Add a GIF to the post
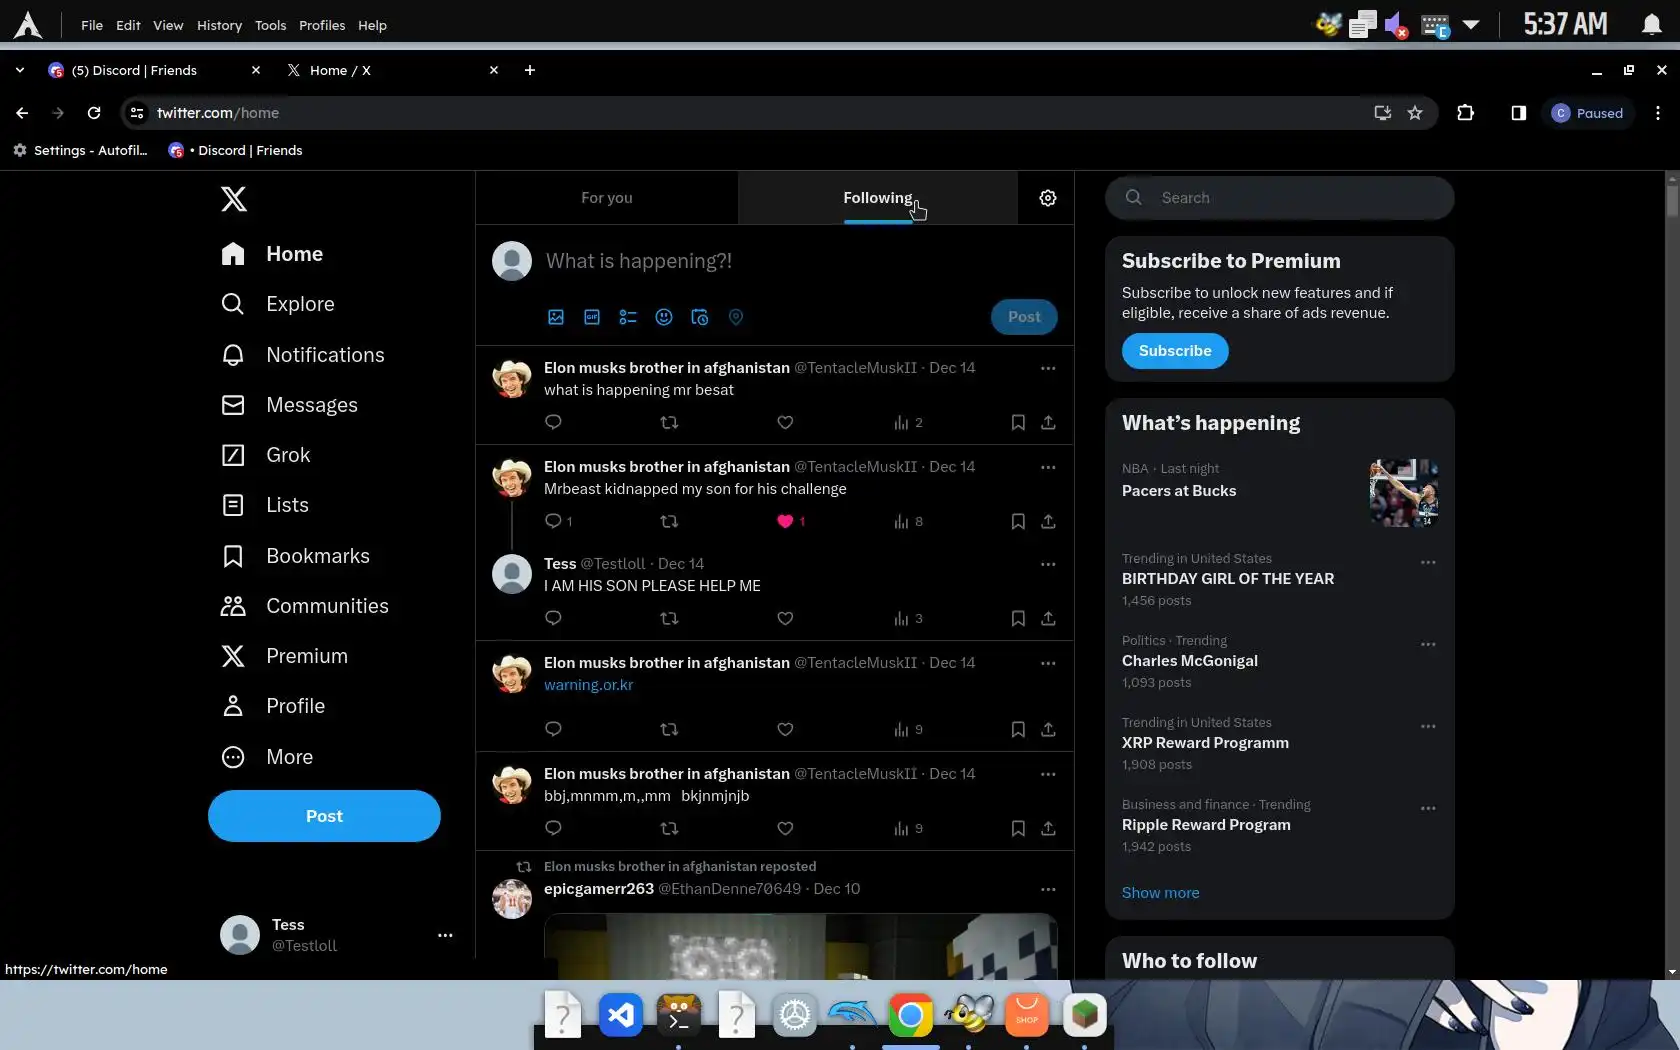Screen dimensions: 1680x1050 pyautogui.click(x=592, y=317)
